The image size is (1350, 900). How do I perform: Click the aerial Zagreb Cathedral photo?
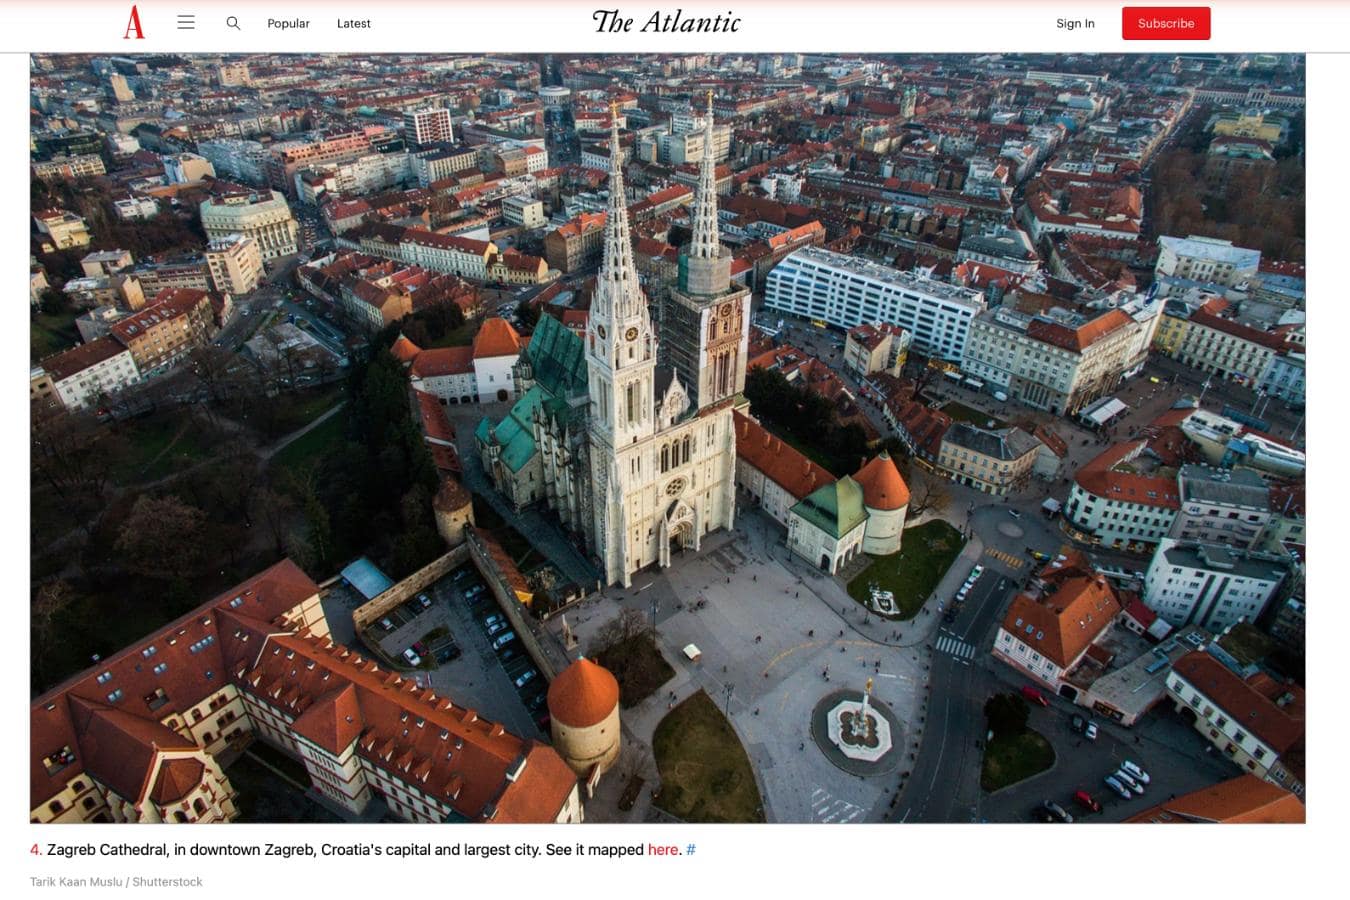(668, 440)
